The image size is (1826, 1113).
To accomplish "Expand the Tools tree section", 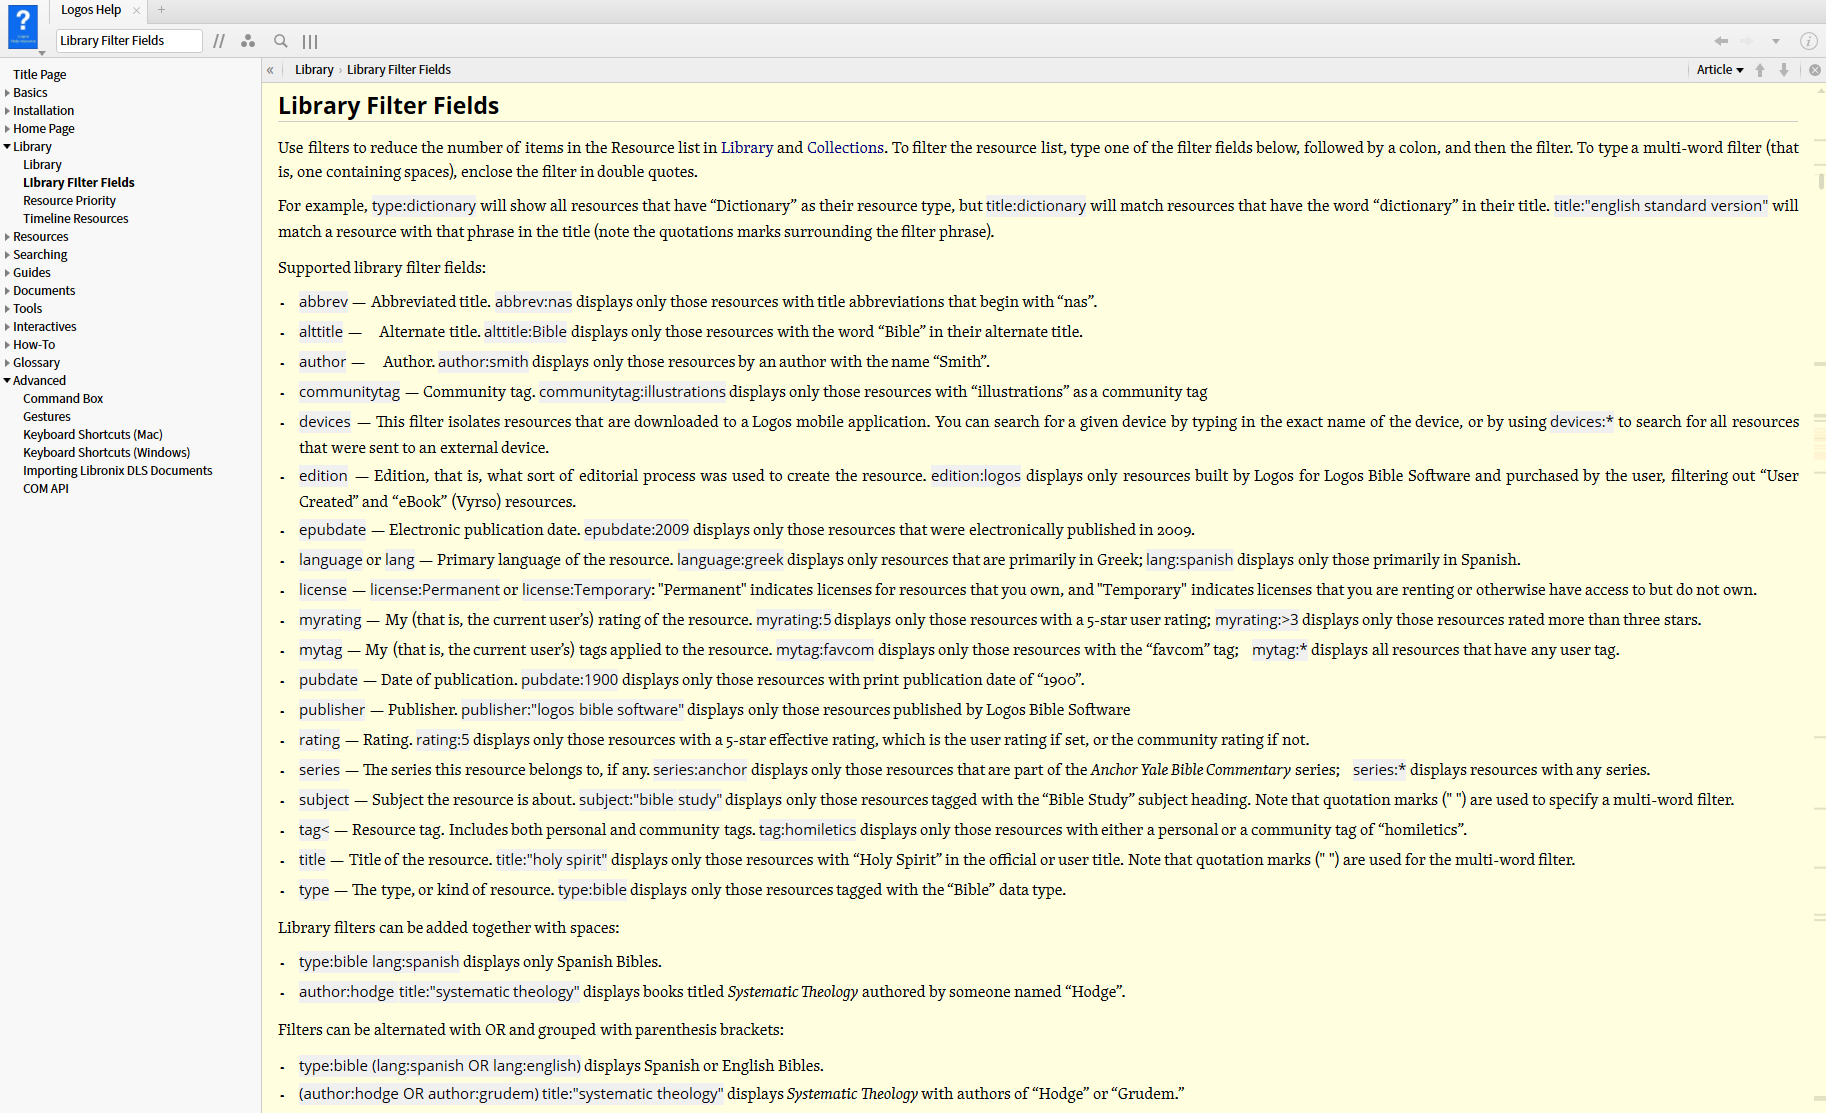I will (x=7, y=309).
